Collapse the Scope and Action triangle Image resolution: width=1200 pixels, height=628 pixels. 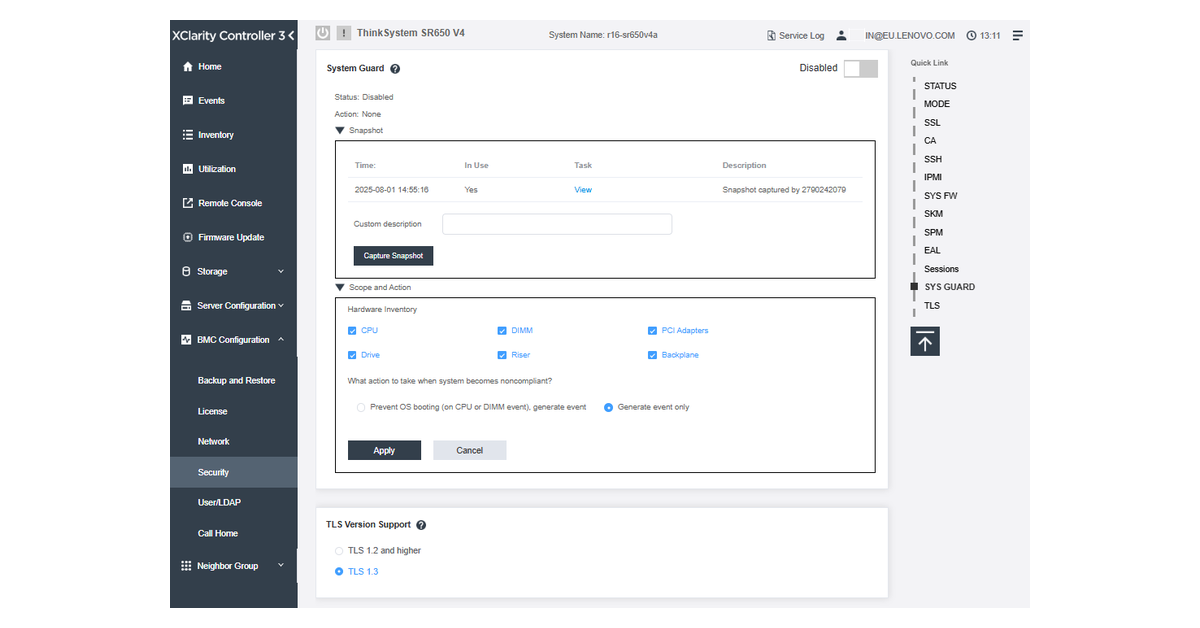(340, 287)
